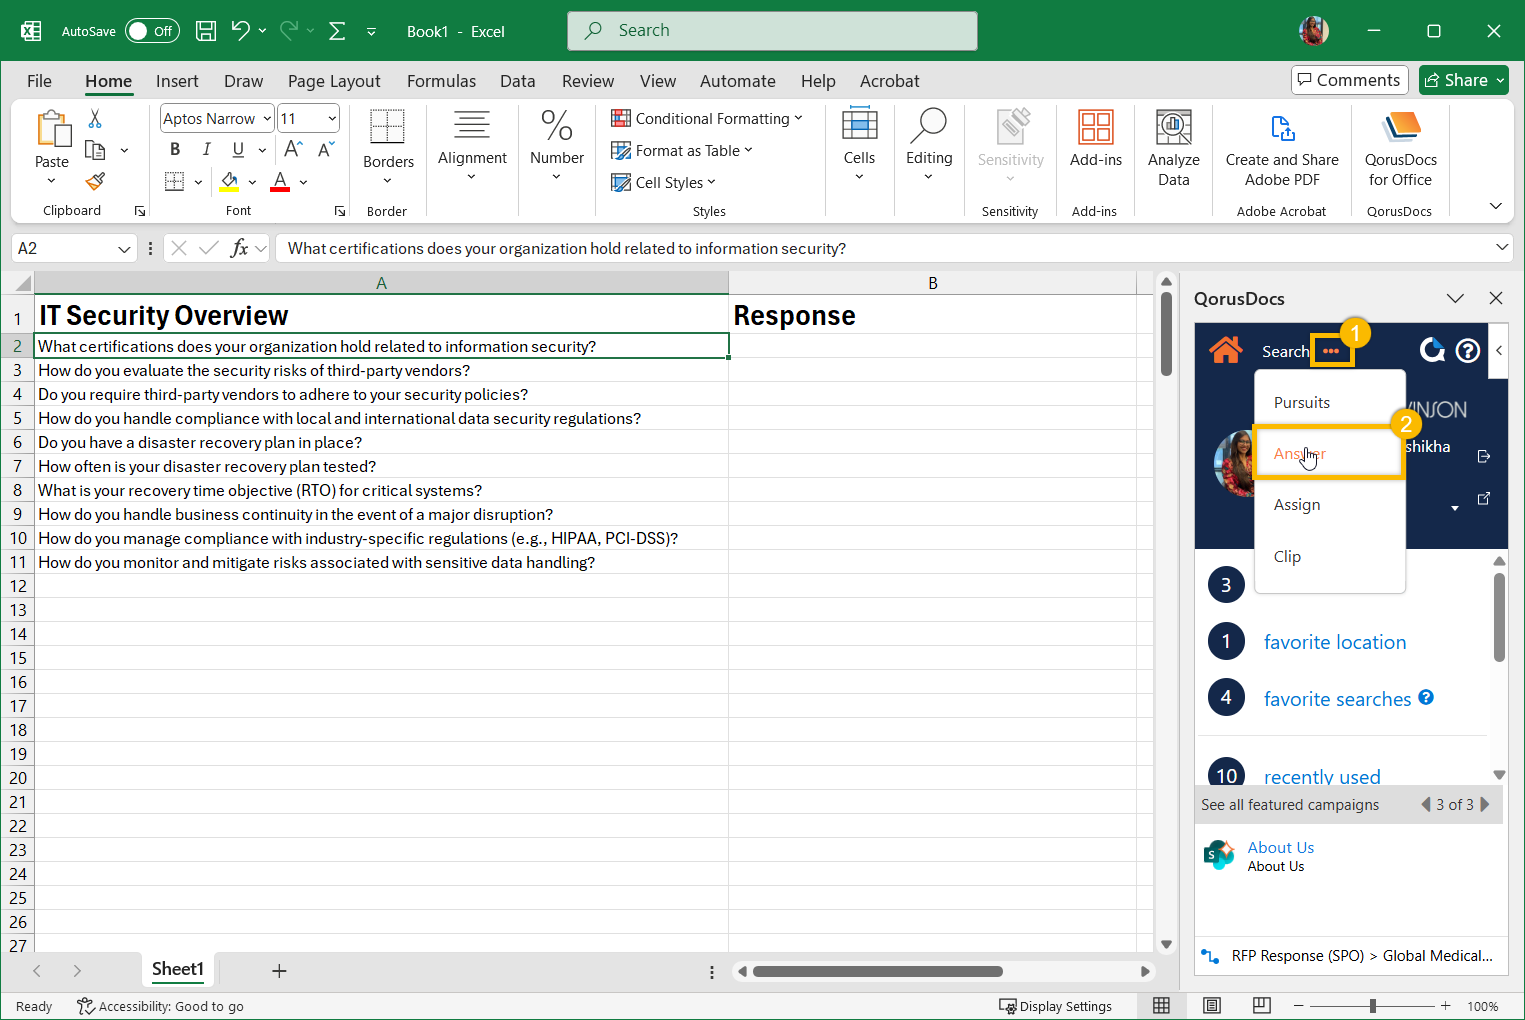1525x1020 pixels.
Task: Open the font name dropdown
Action: coord(267,119)
